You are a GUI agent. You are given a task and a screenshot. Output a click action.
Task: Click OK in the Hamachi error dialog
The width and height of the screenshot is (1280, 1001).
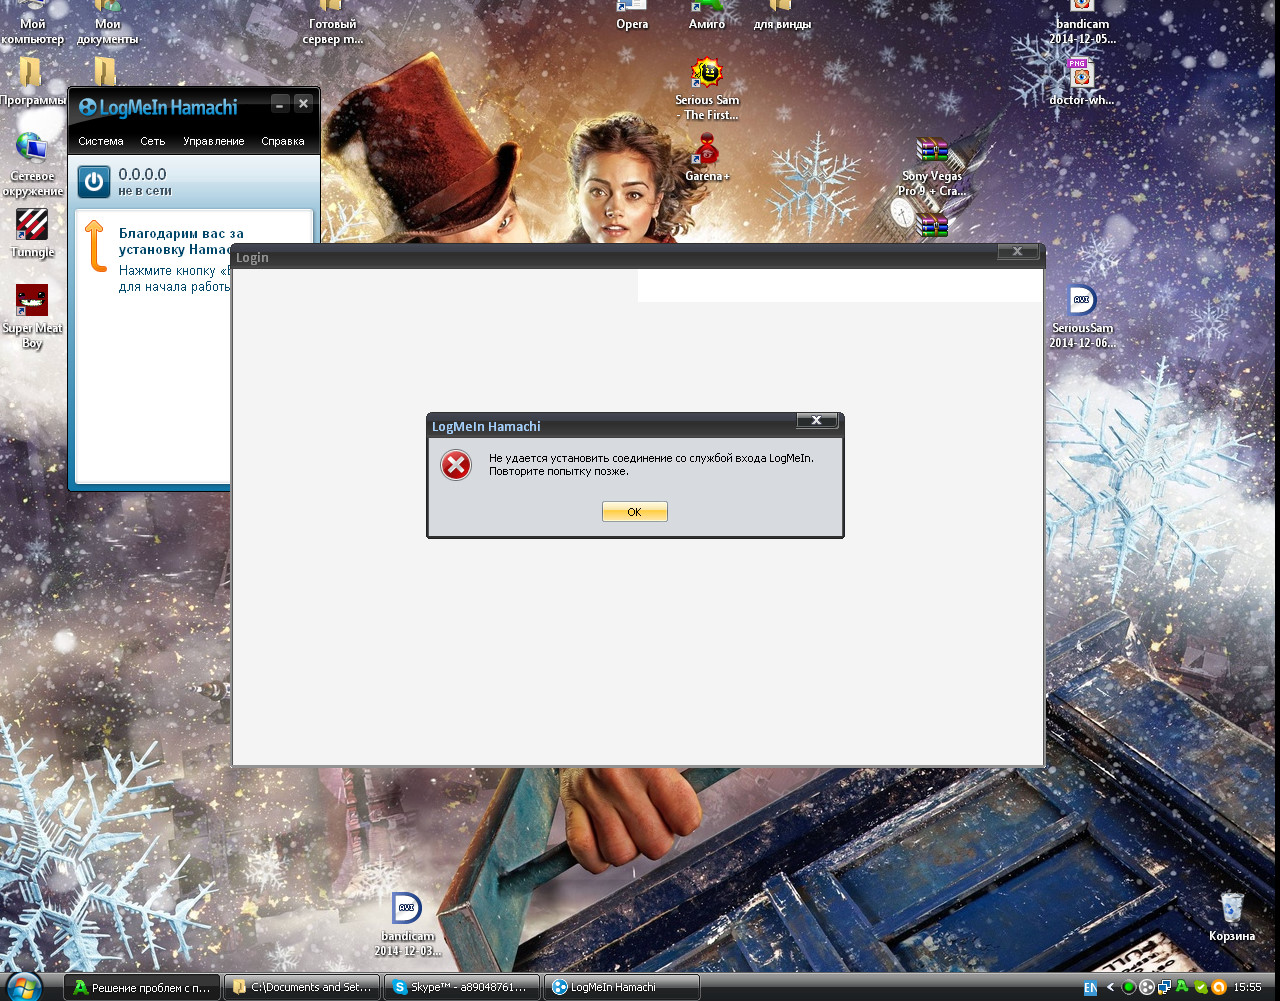pos(634,512)
